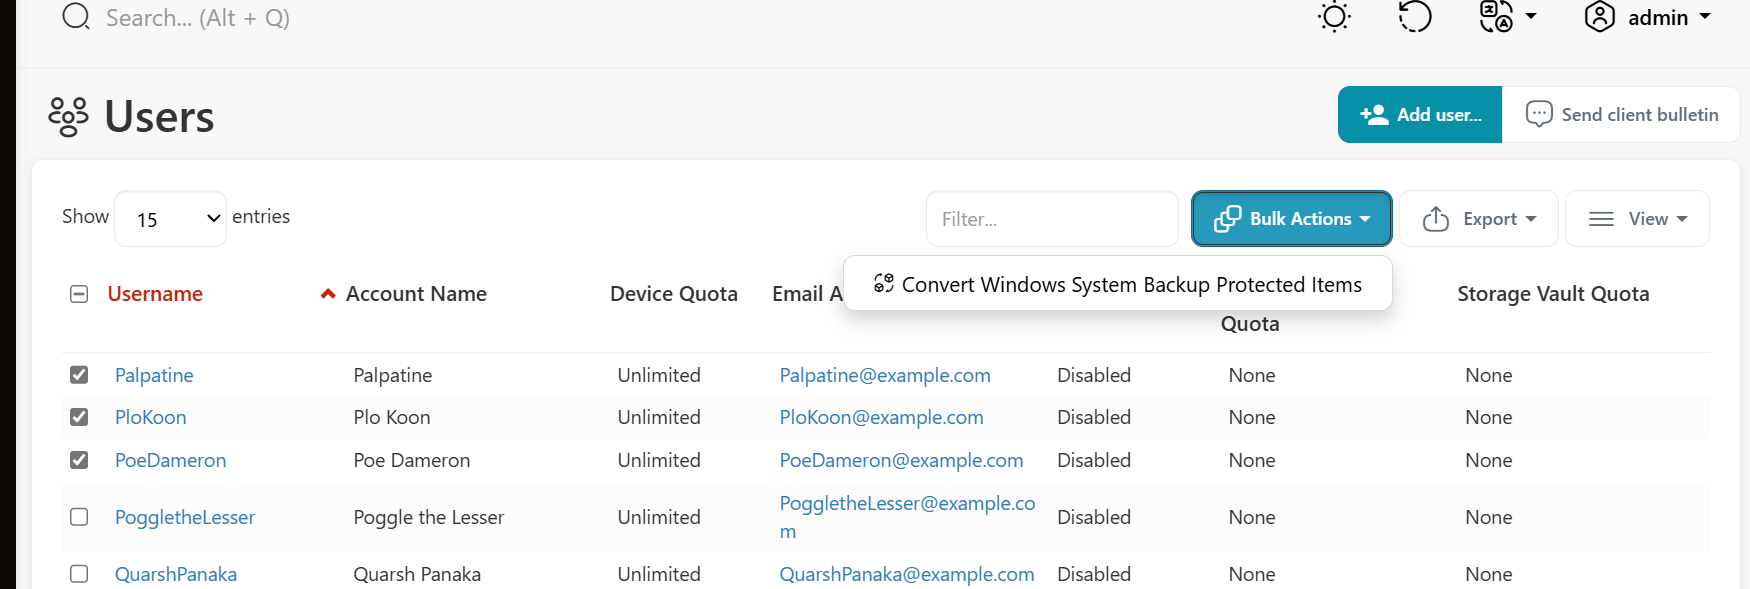Uncheck the Palpatine row checkbox

coord(79,375)
